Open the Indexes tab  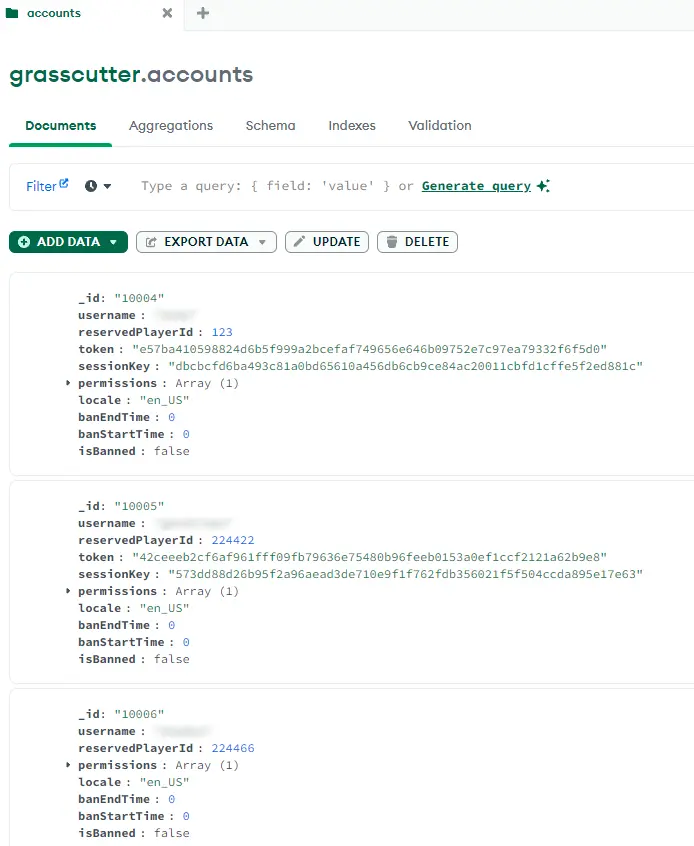click(352, 126)
